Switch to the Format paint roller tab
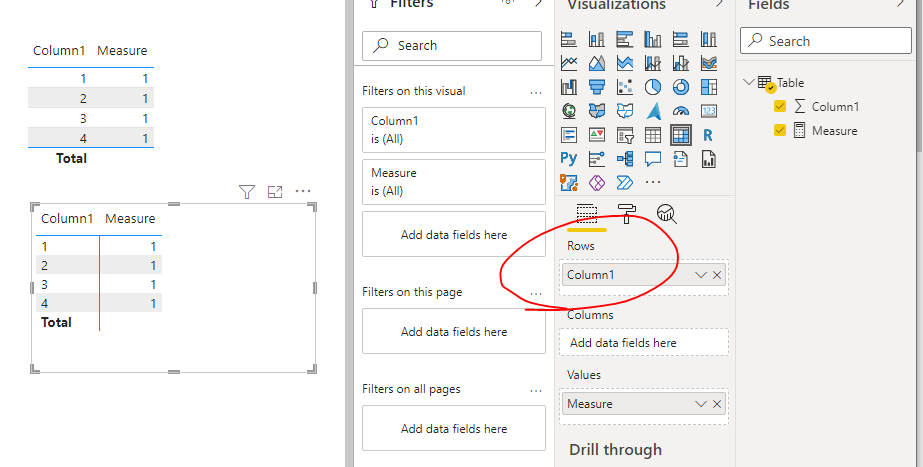Screen dimensions: 923x467 click(x=626, y=214)
